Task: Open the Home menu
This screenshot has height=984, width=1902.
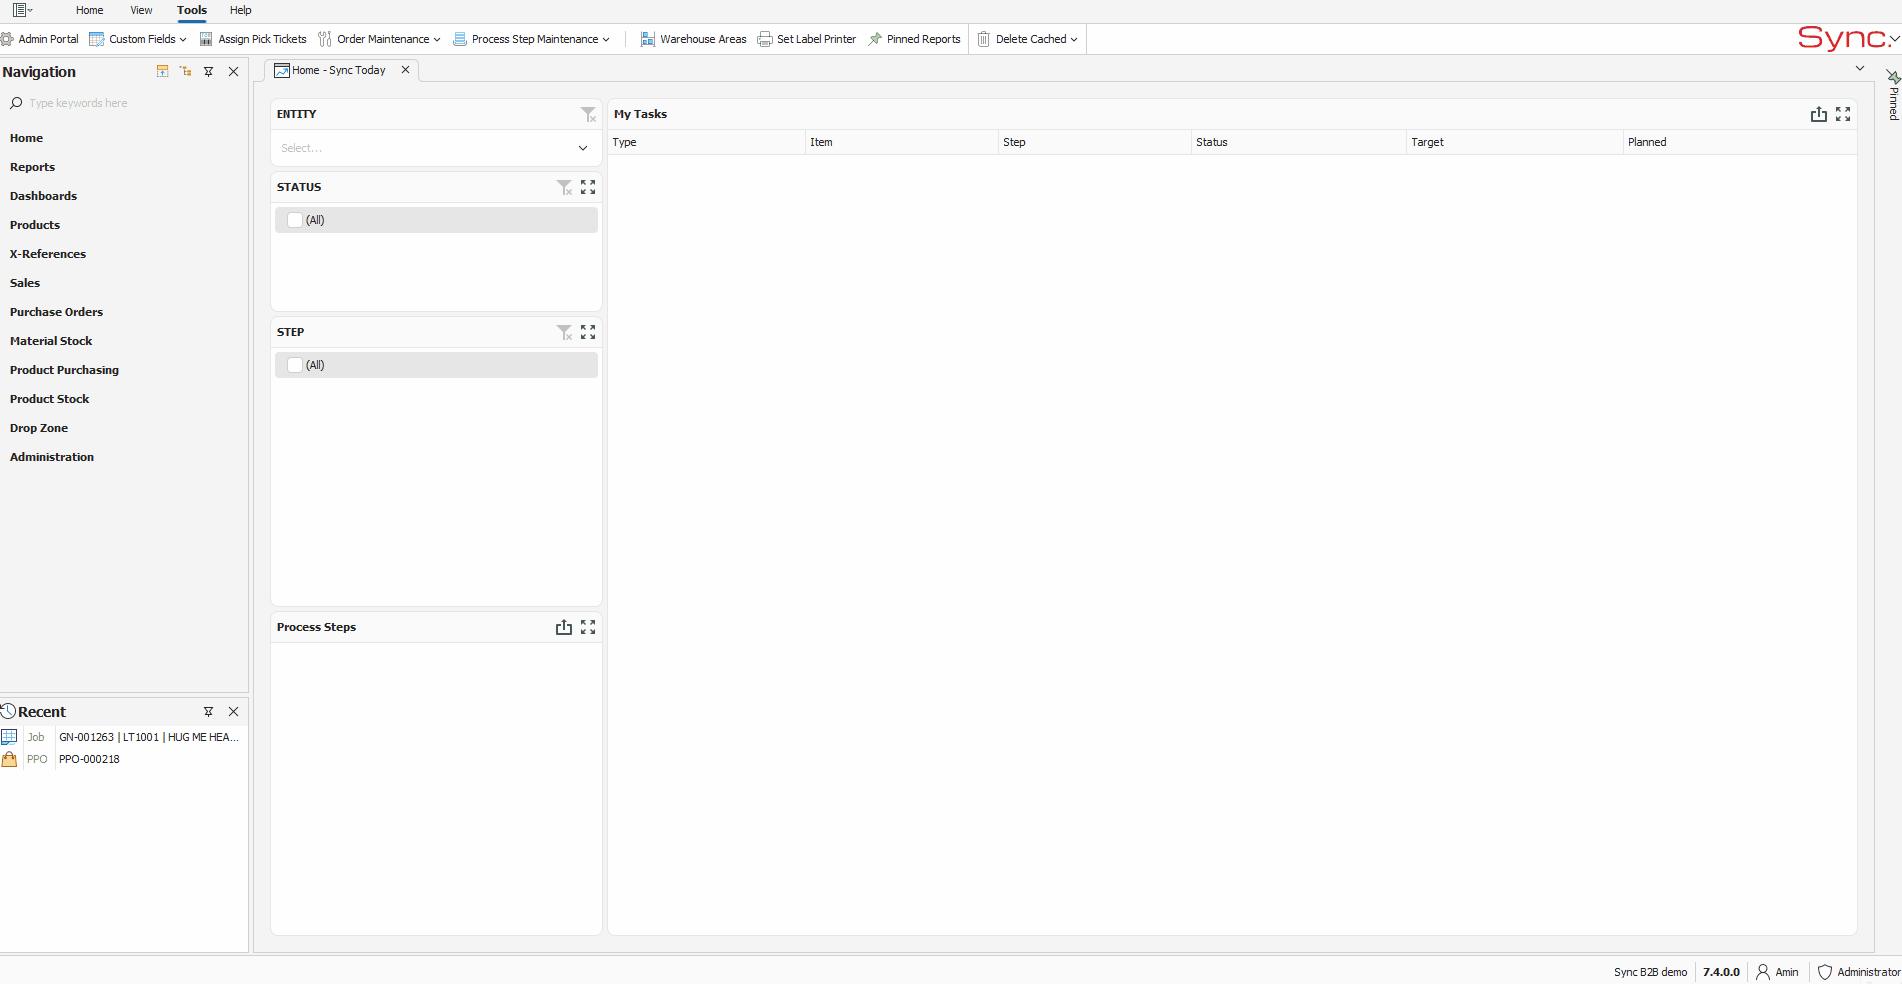Action: (x=89, y=10)
